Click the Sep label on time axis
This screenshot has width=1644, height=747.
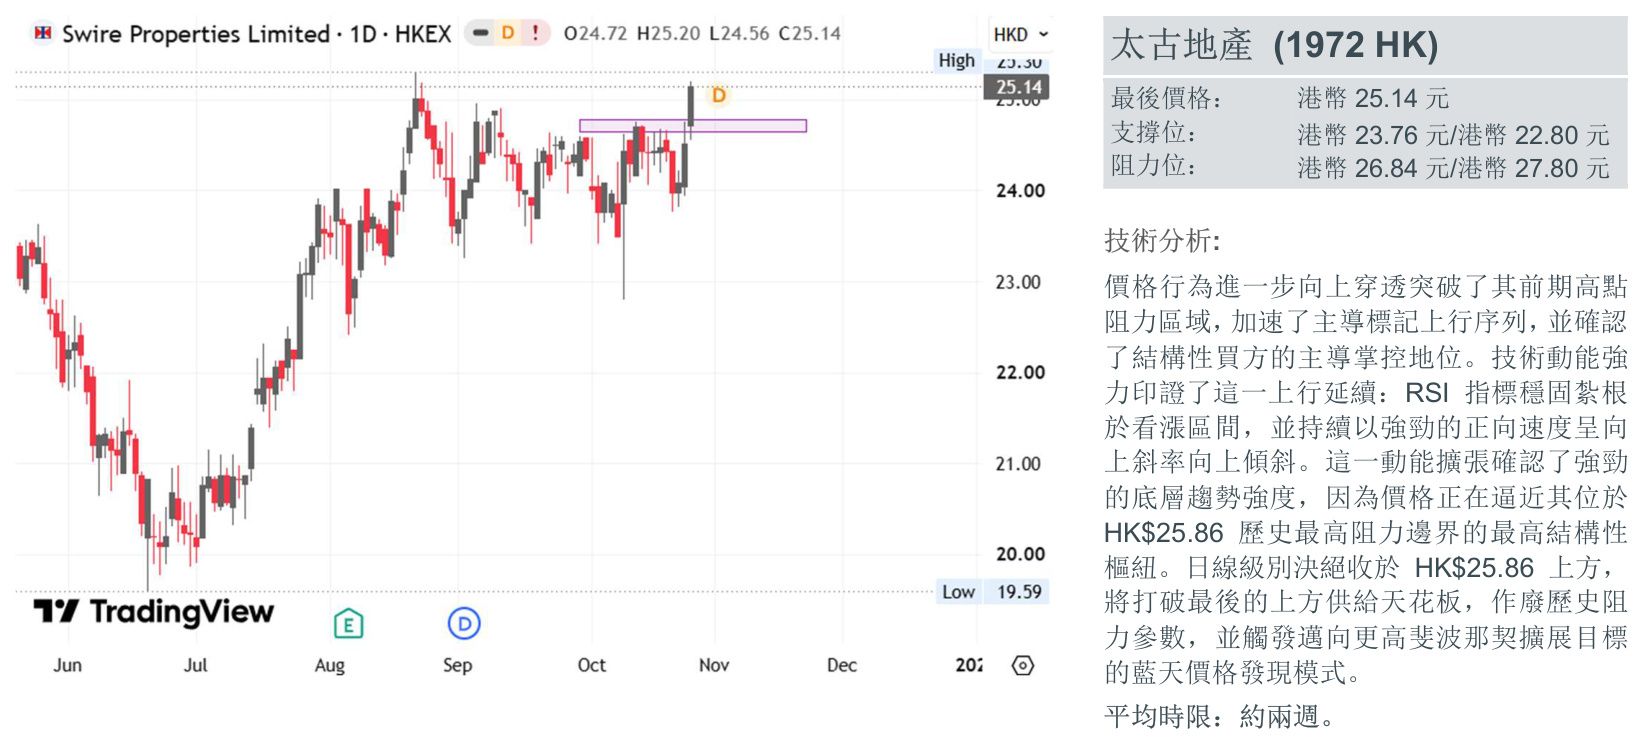point(457,665)
